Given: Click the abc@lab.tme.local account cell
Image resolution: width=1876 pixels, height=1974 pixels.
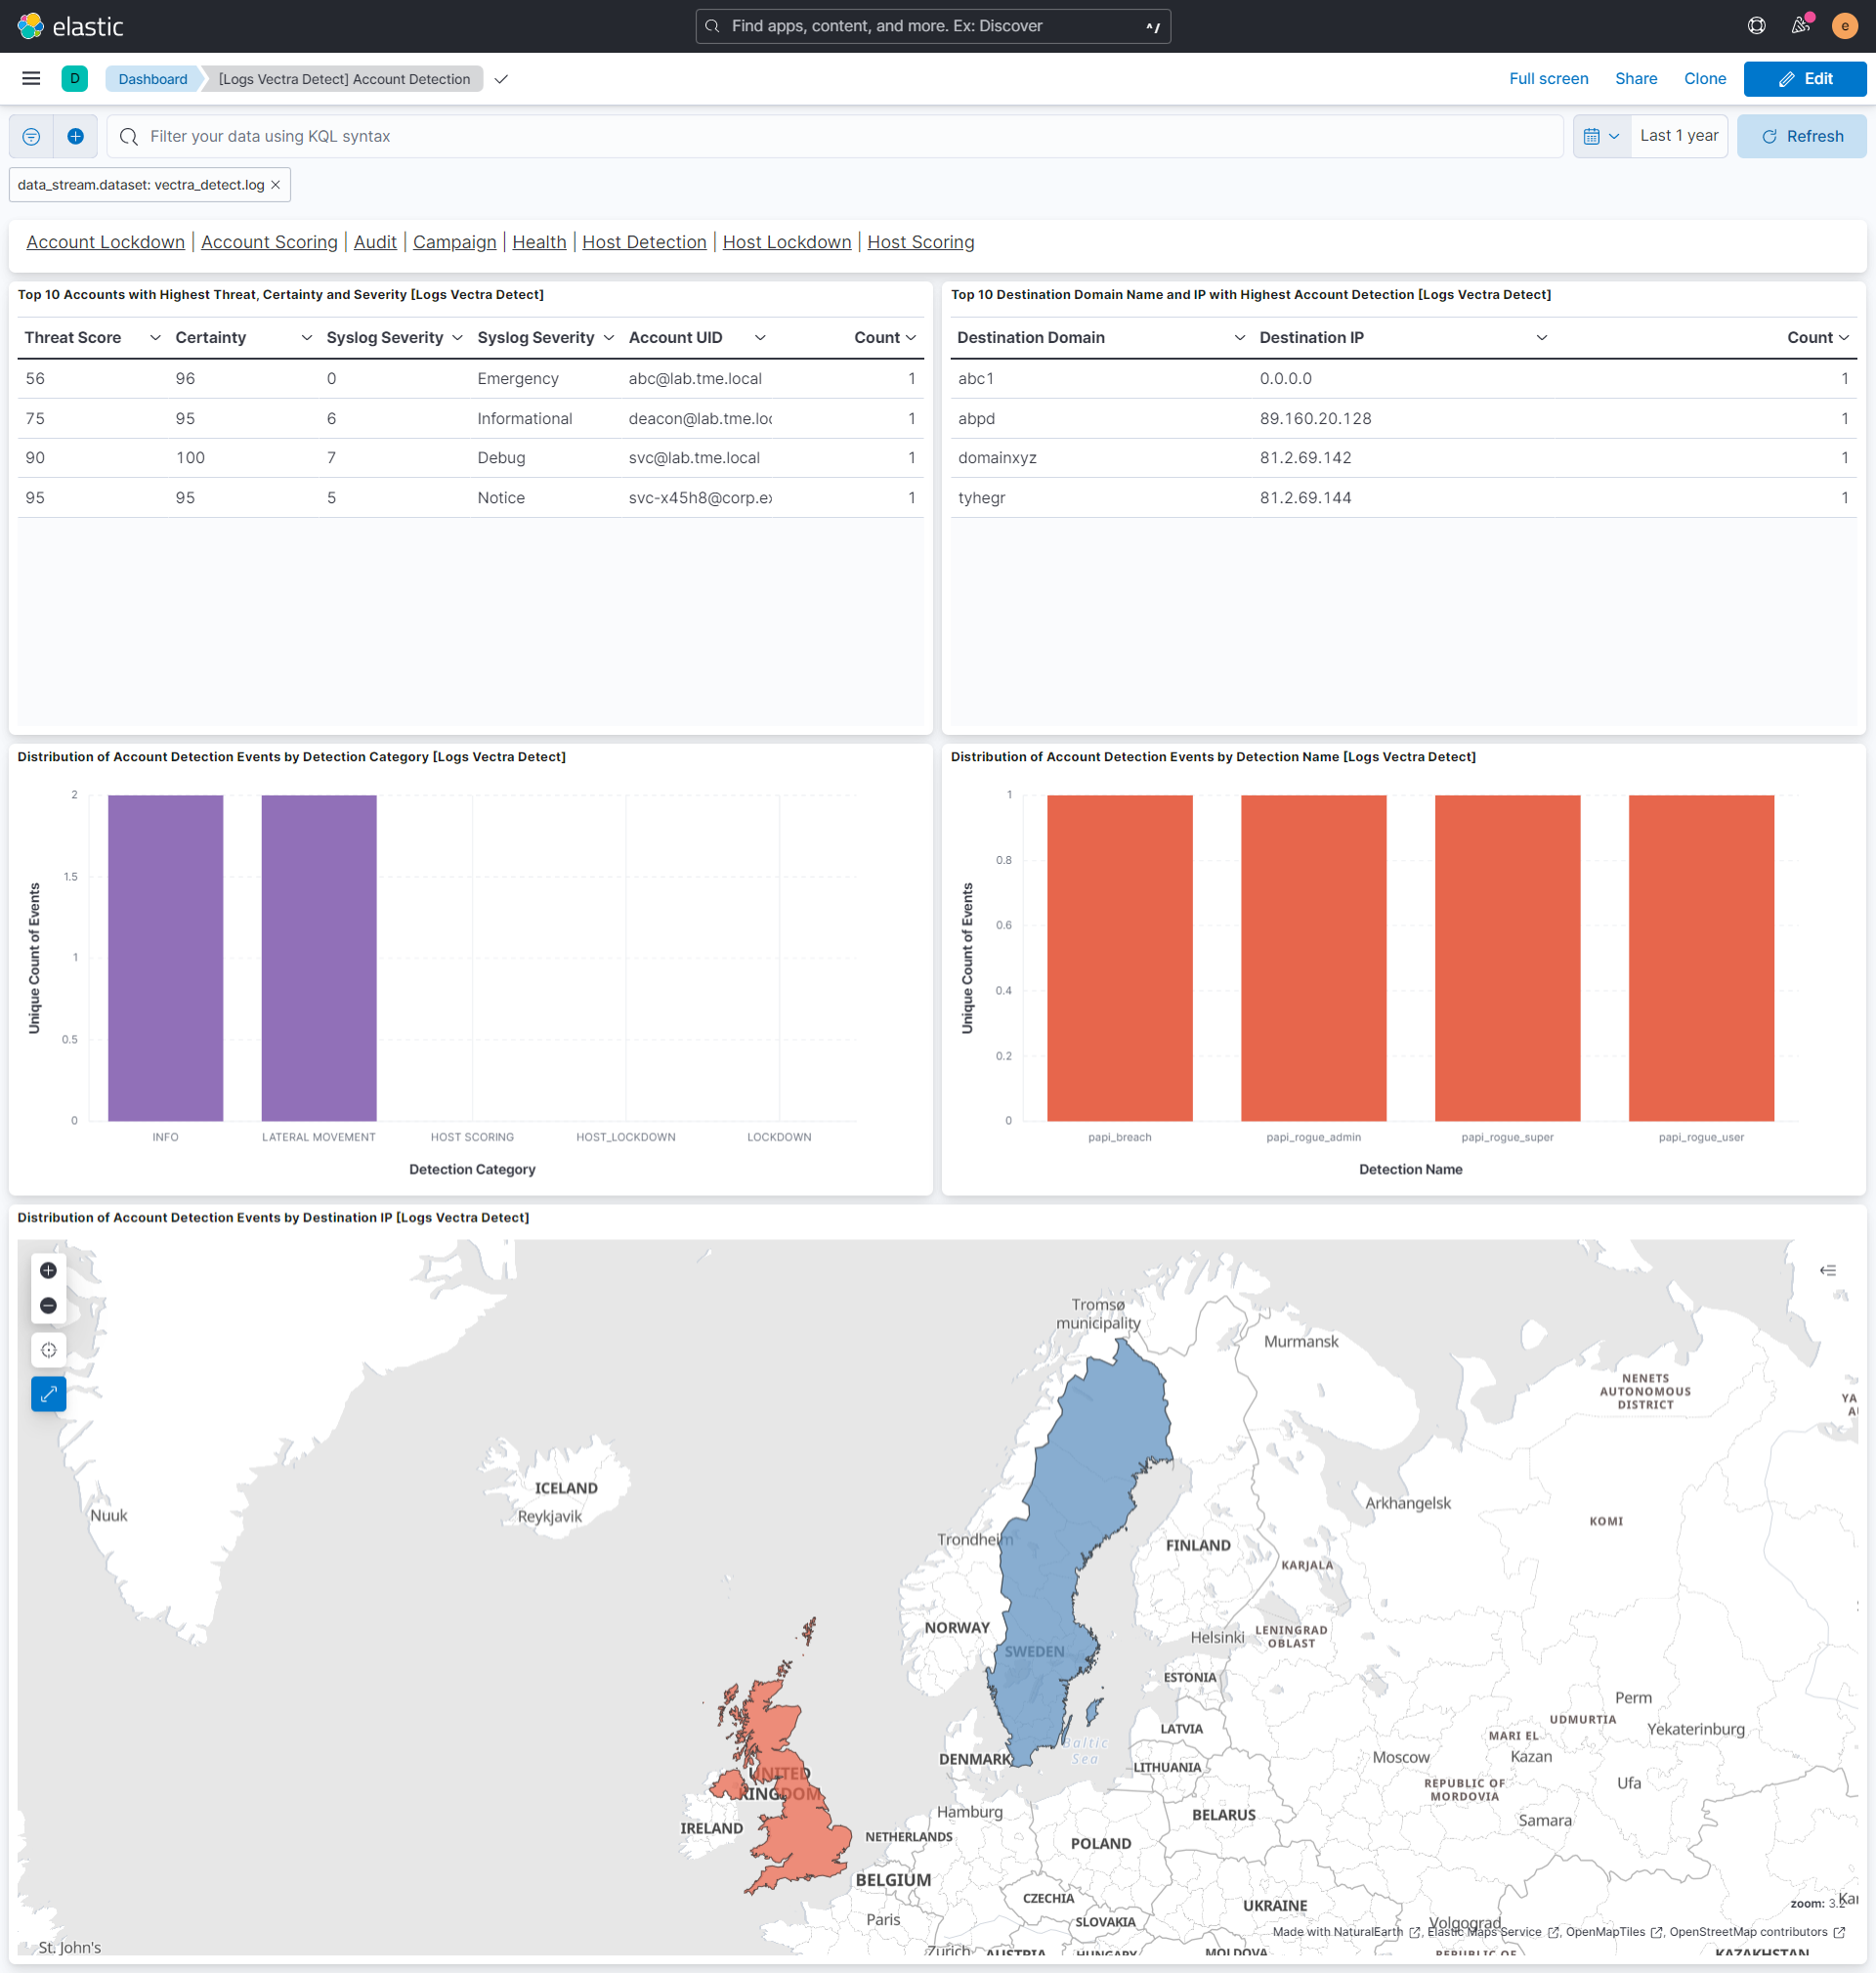Looking at the screenshot, I should (x=695, y=379).
